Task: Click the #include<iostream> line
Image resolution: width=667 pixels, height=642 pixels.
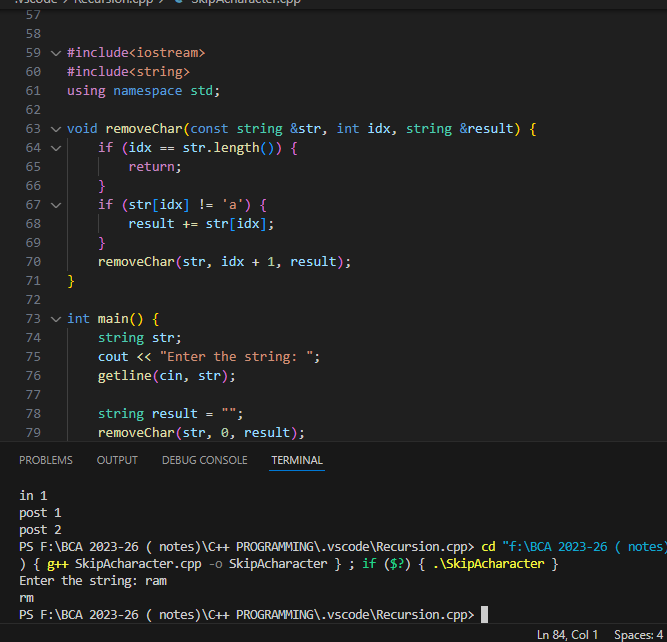Action: 136,53
